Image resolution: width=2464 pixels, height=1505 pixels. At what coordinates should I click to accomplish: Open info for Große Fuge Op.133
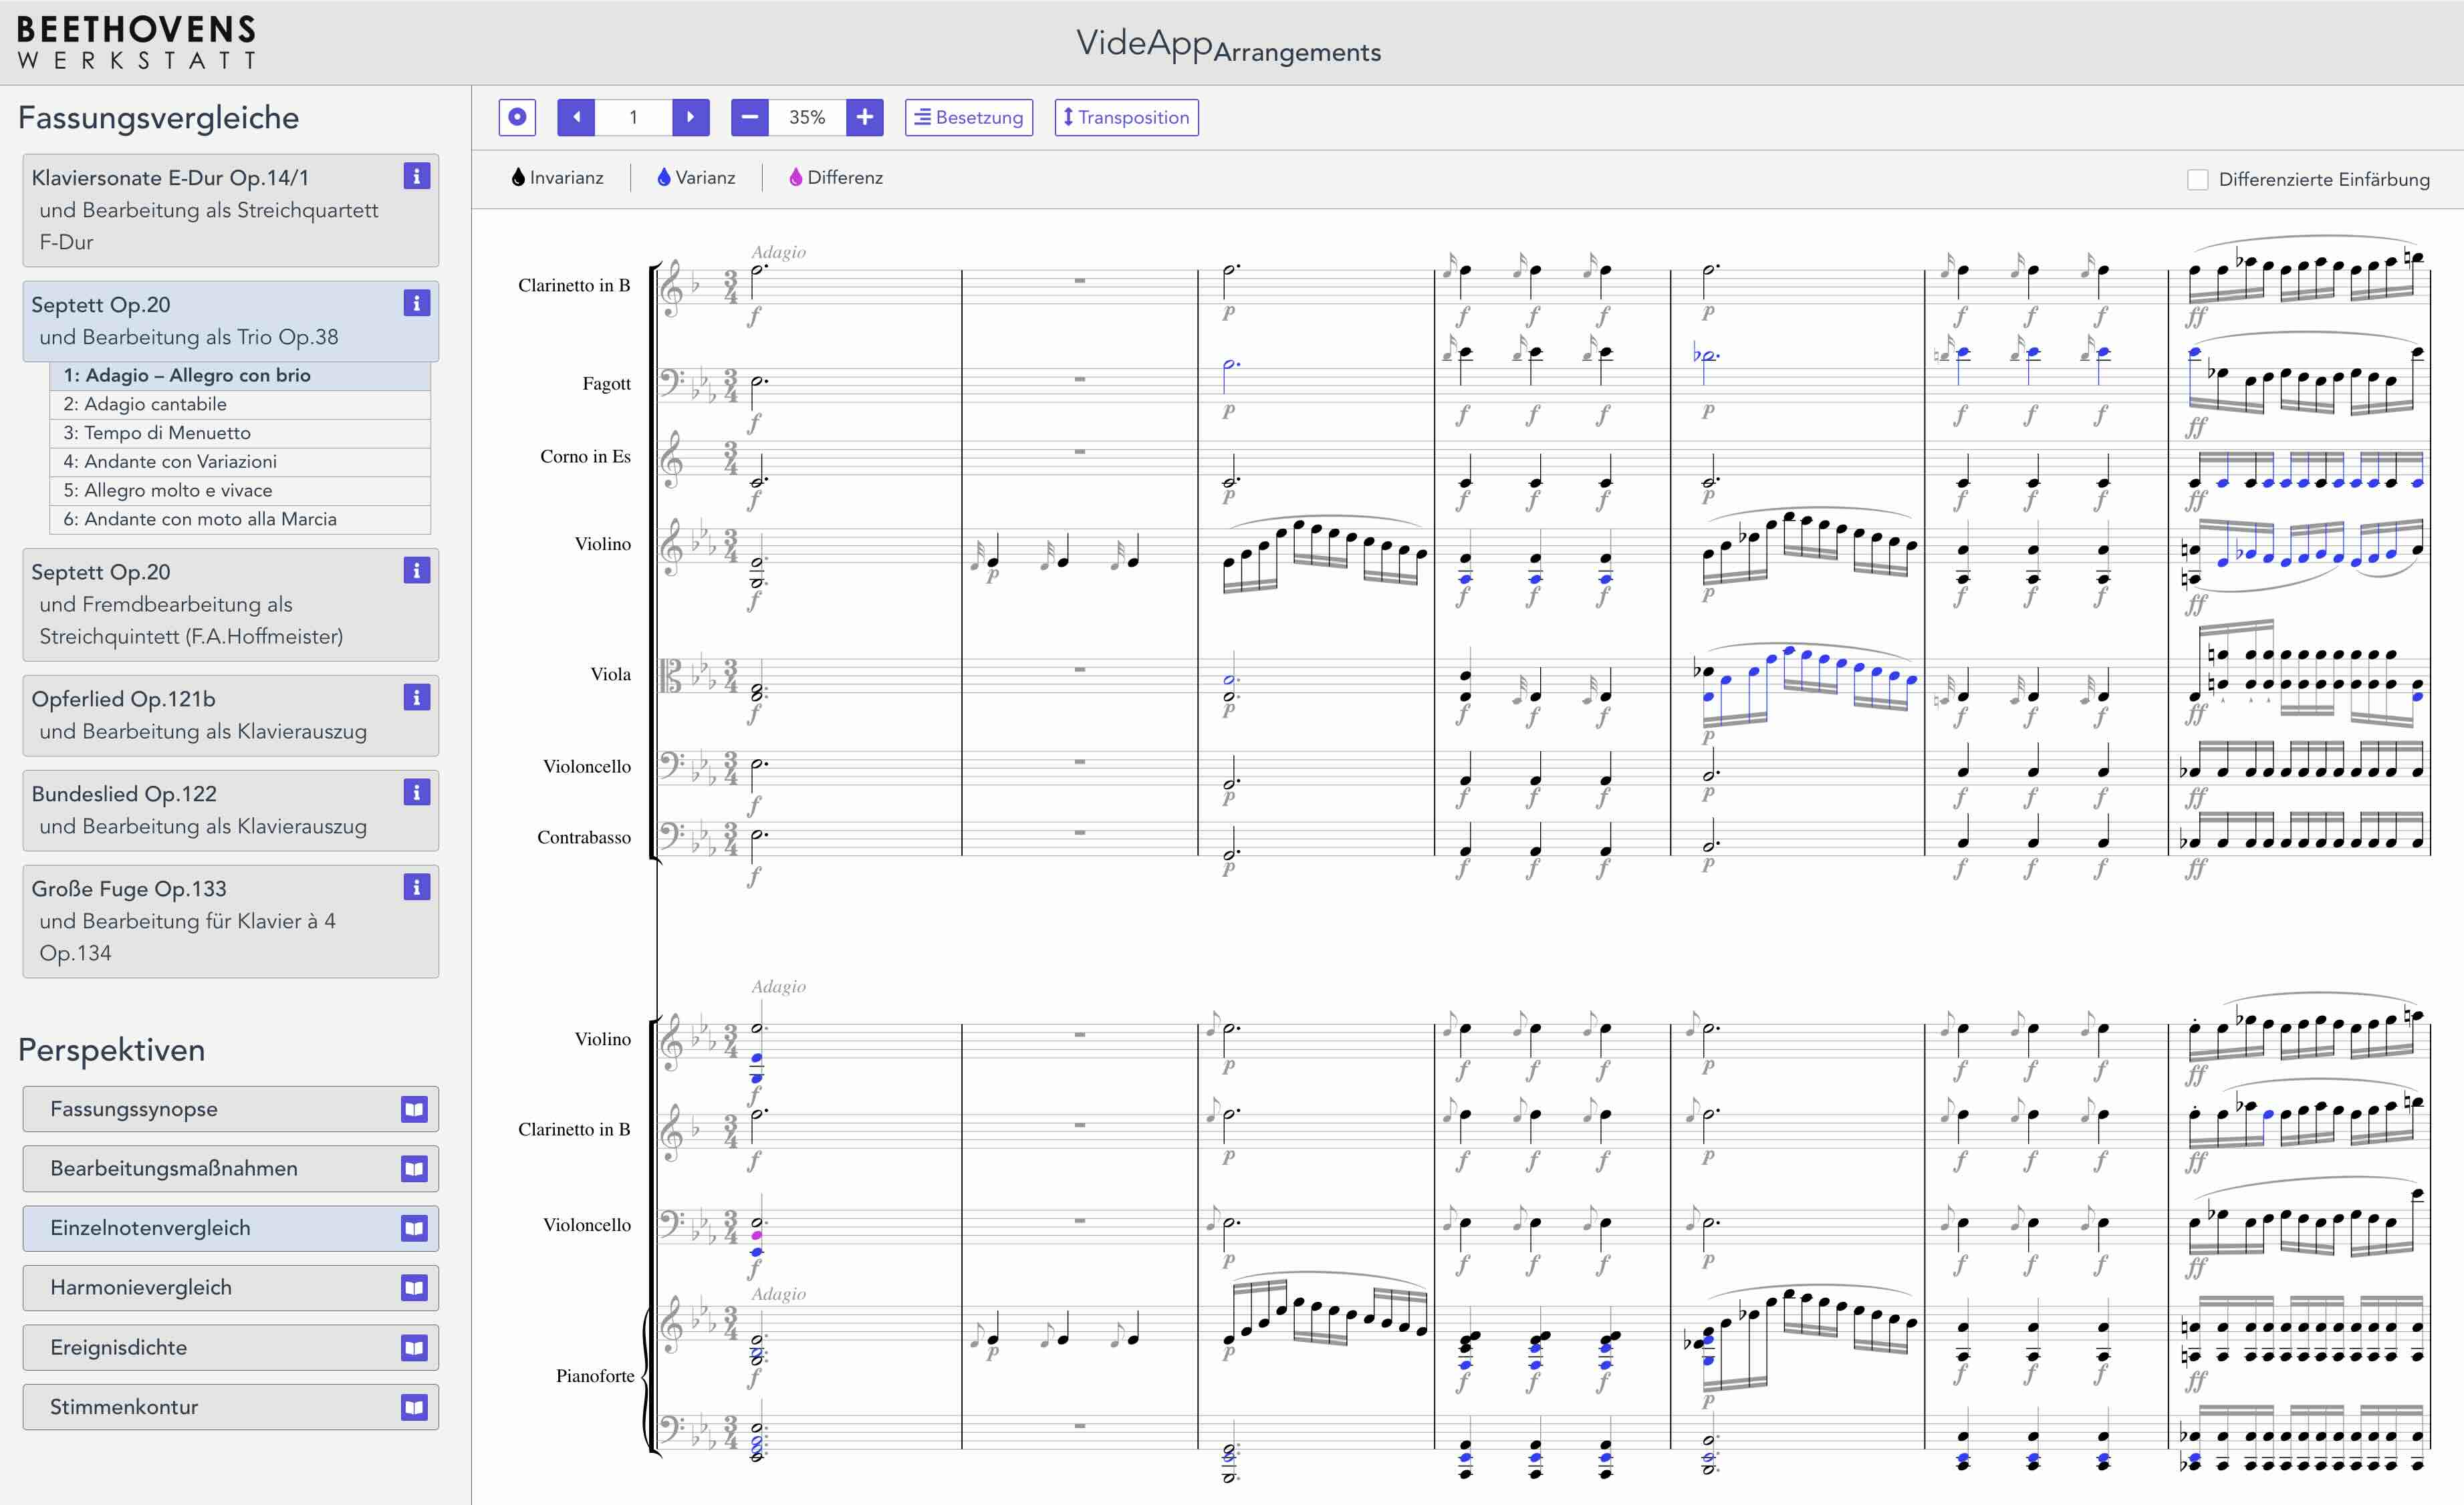(x=416, y=887)
